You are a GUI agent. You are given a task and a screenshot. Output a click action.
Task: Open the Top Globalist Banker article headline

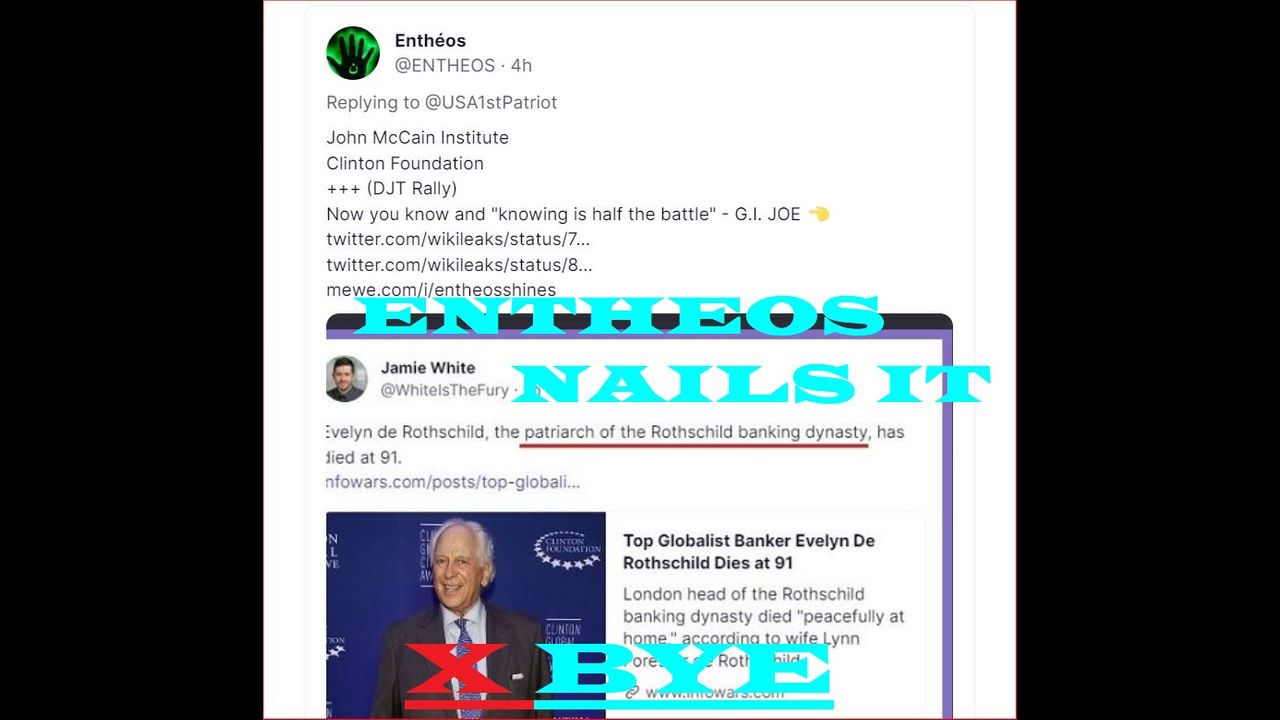click(x=749, y=551)
